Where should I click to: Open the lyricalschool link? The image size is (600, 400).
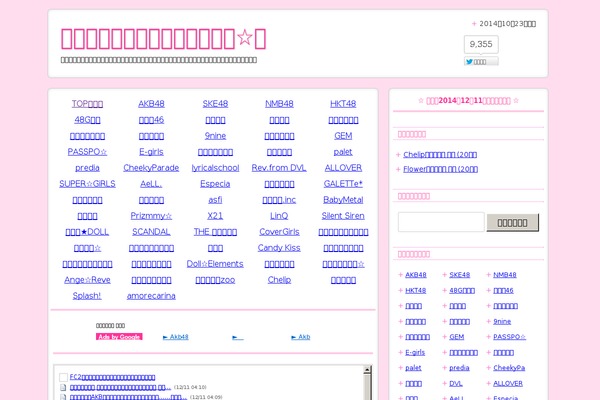tap(215, 168)
